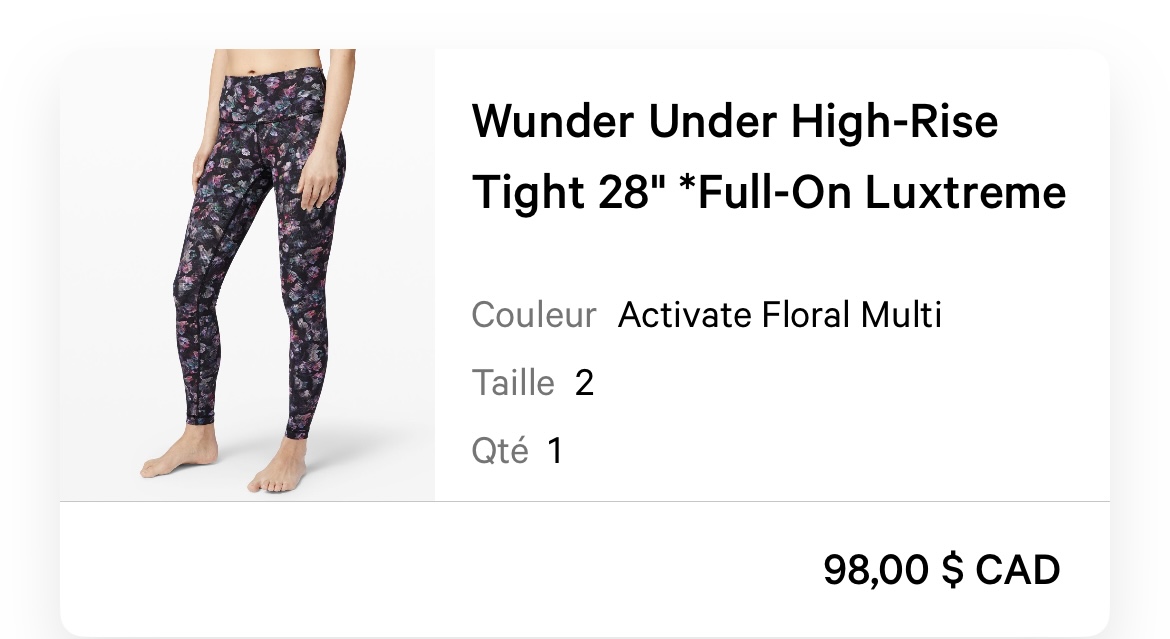
Task: Click the dollar sign in the price
Action: [953, 570]
